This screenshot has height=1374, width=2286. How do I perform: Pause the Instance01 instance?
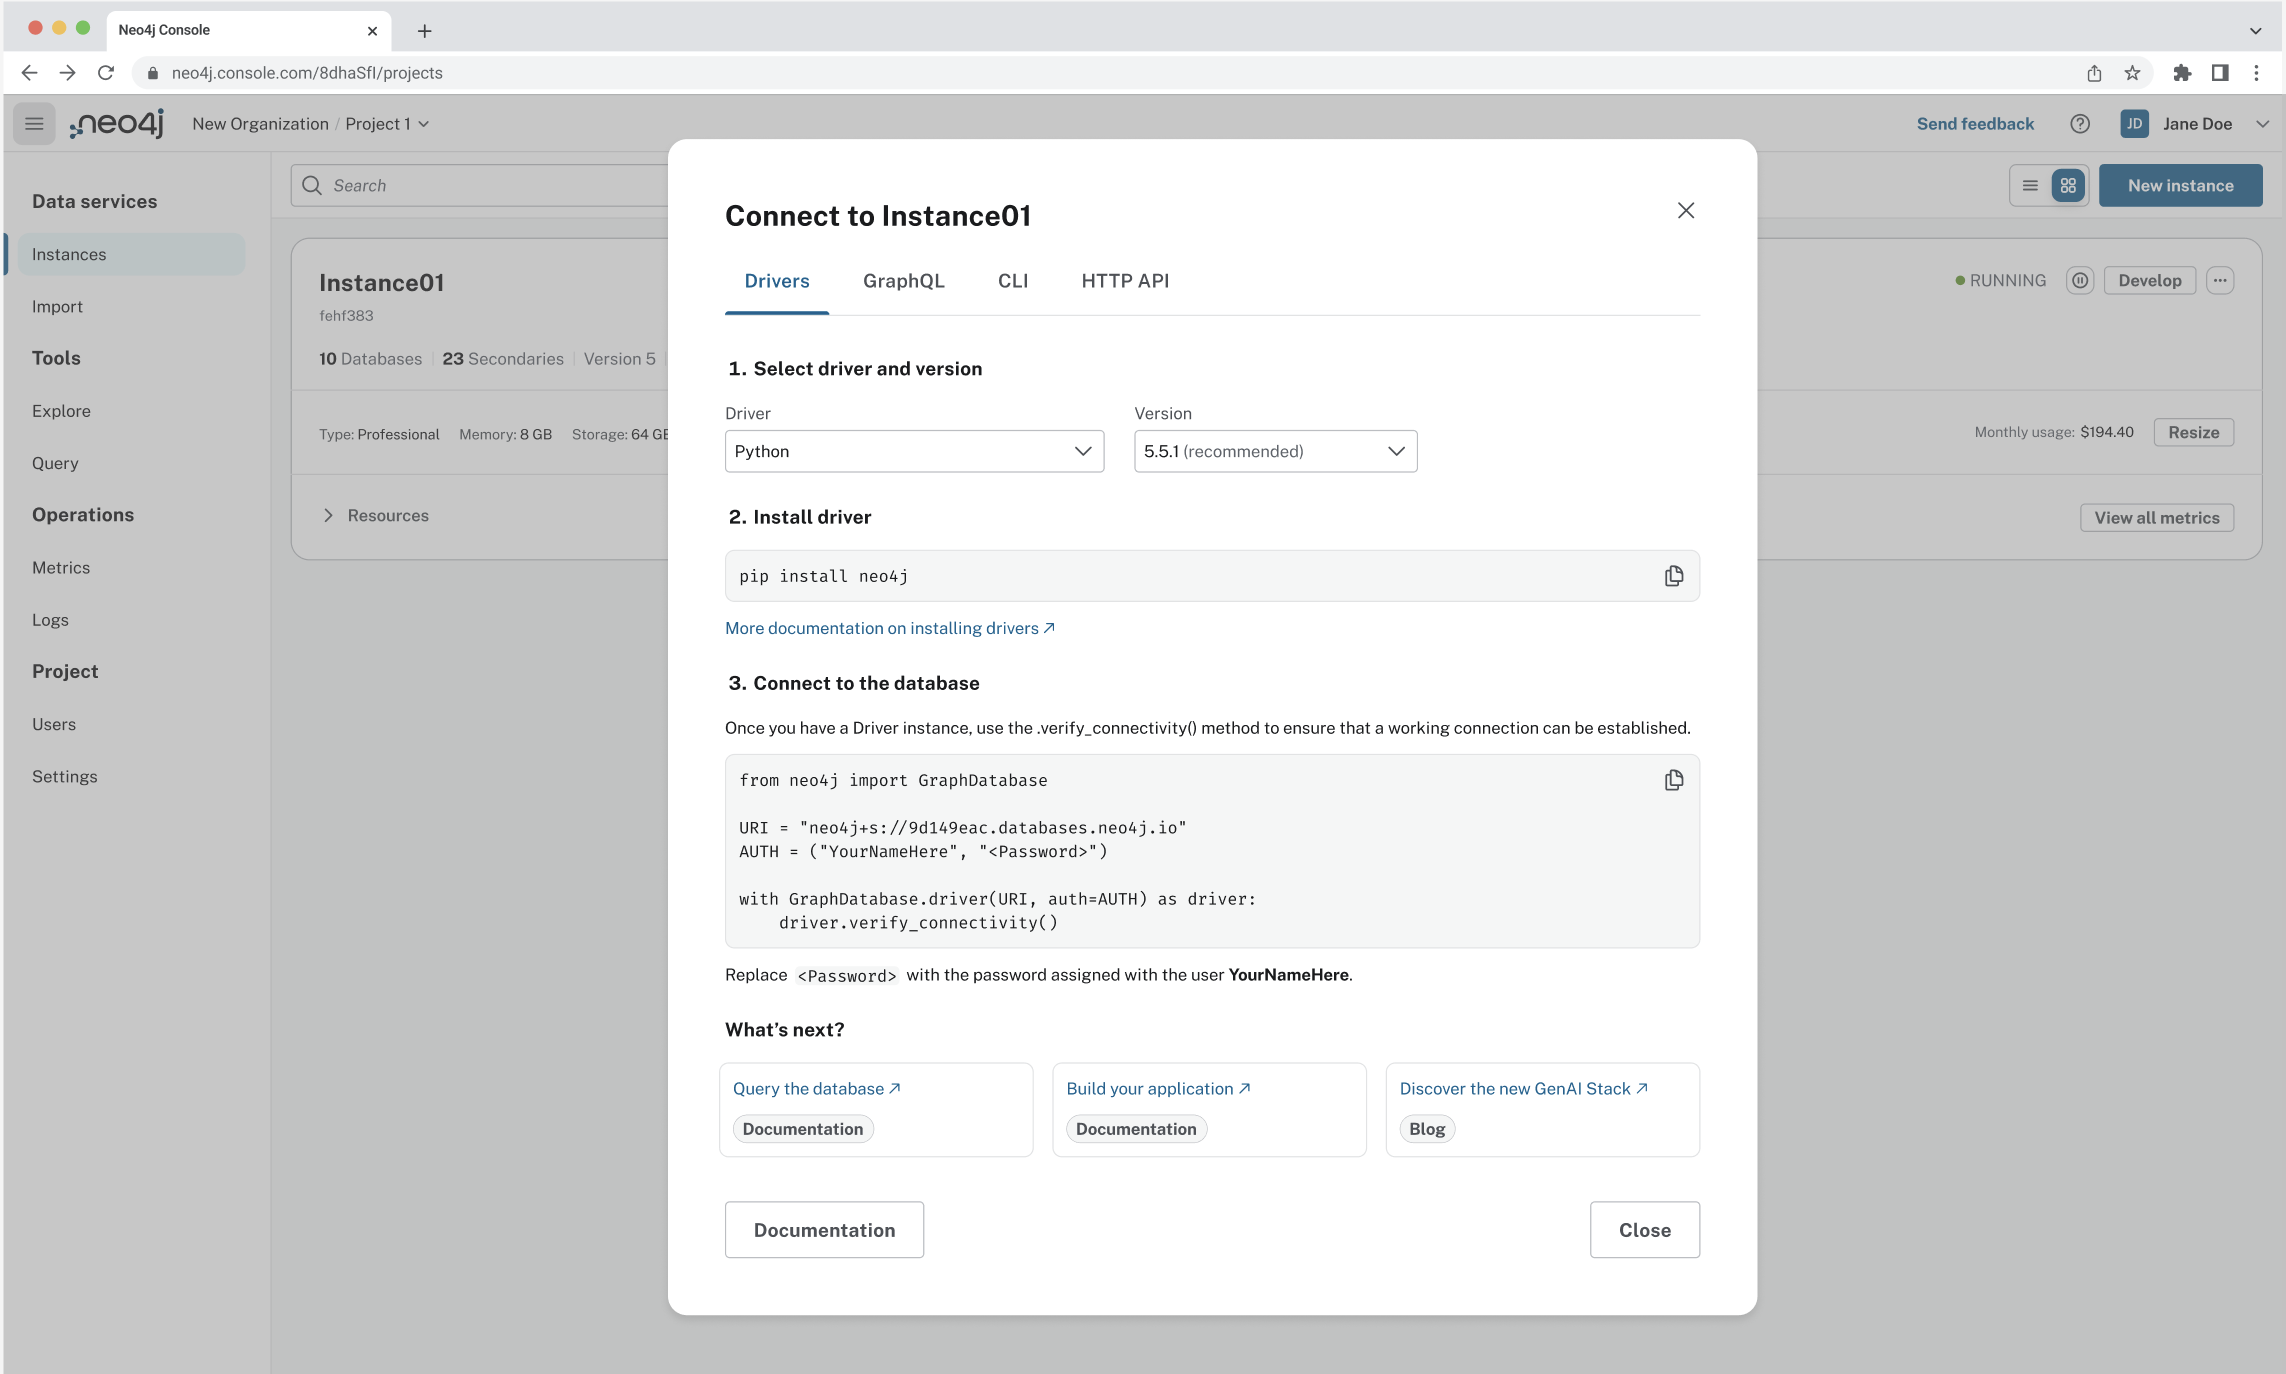(x=2080, y=281)
